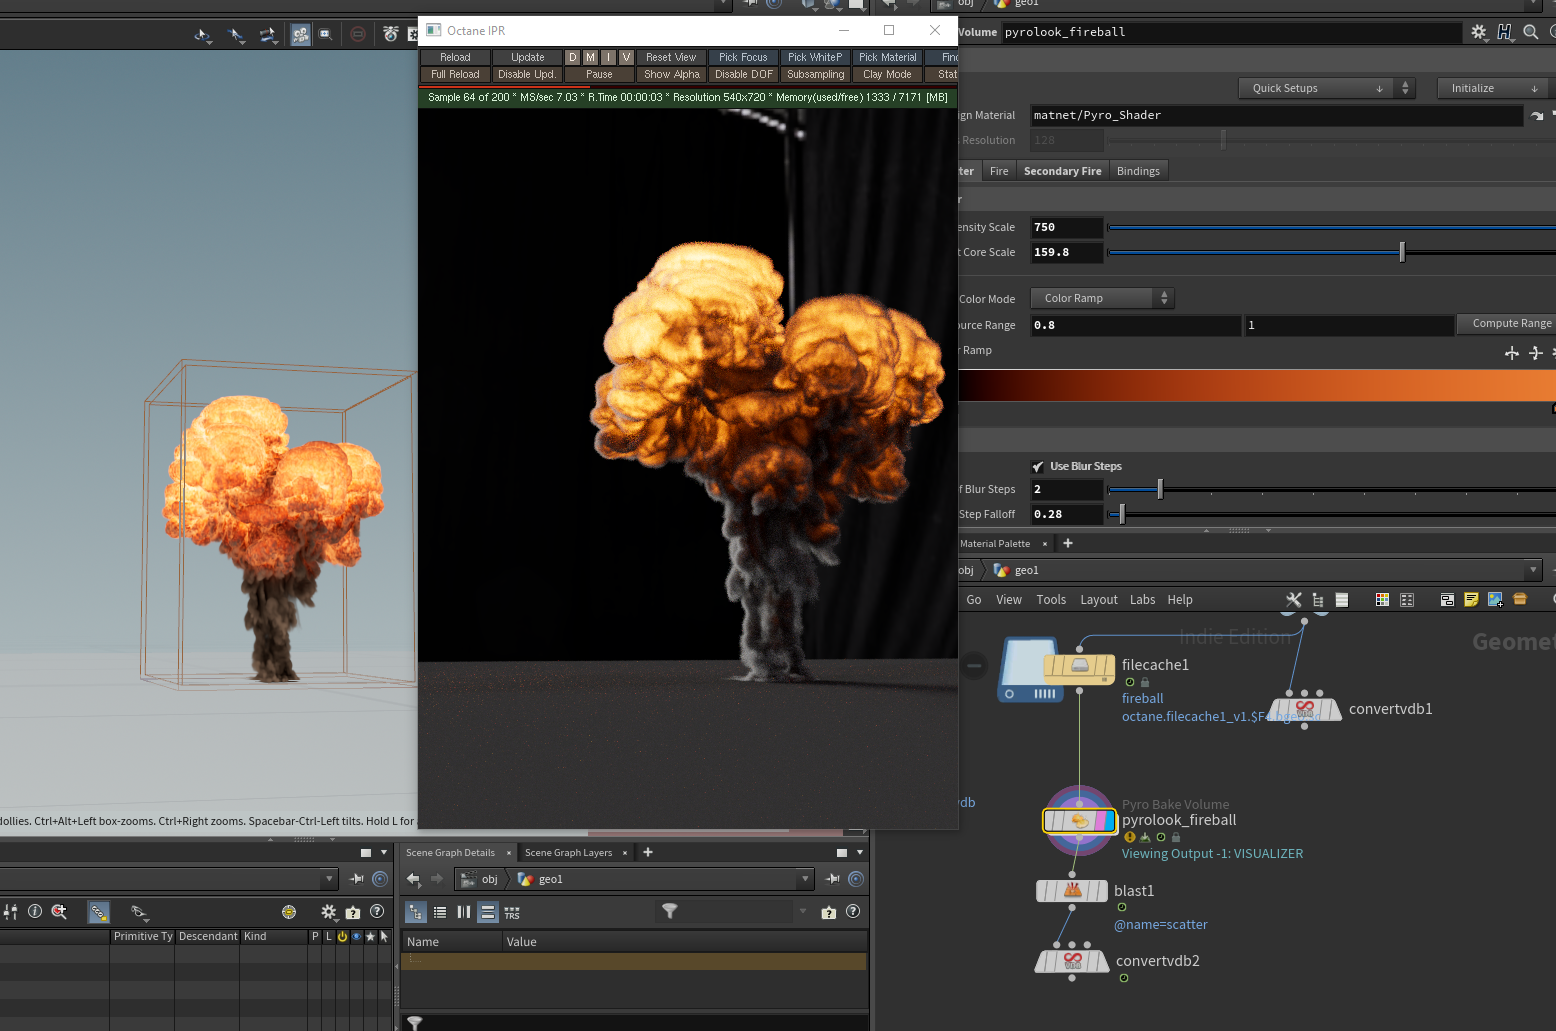Image resolution: width=1556 pixels, height=1031 pixels.
Task: Toggle the V mode button in Octane IPR
Action: 626,58
